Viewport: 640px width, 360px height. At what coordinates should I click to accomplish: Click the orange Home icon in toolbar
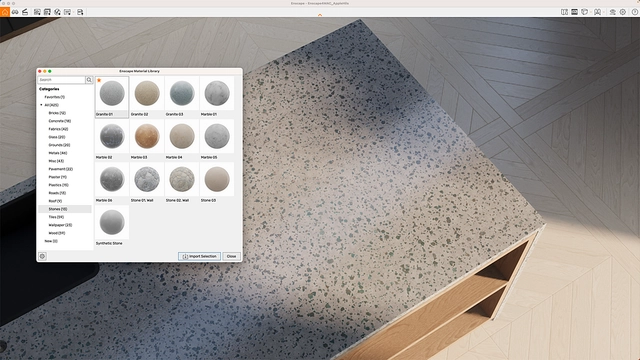point(4,12)
